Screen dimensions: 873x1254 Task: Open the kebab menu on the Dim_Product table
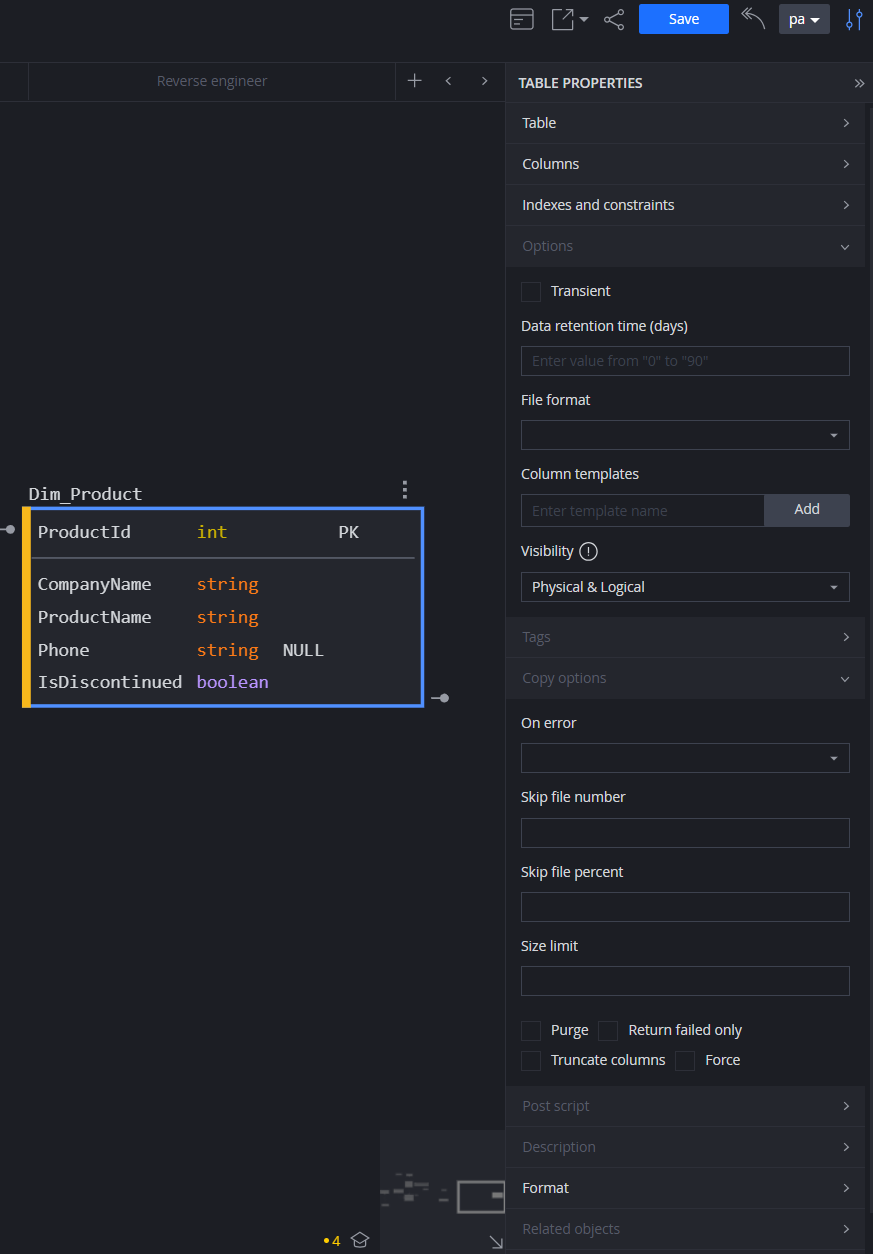(x=404, y=490)
